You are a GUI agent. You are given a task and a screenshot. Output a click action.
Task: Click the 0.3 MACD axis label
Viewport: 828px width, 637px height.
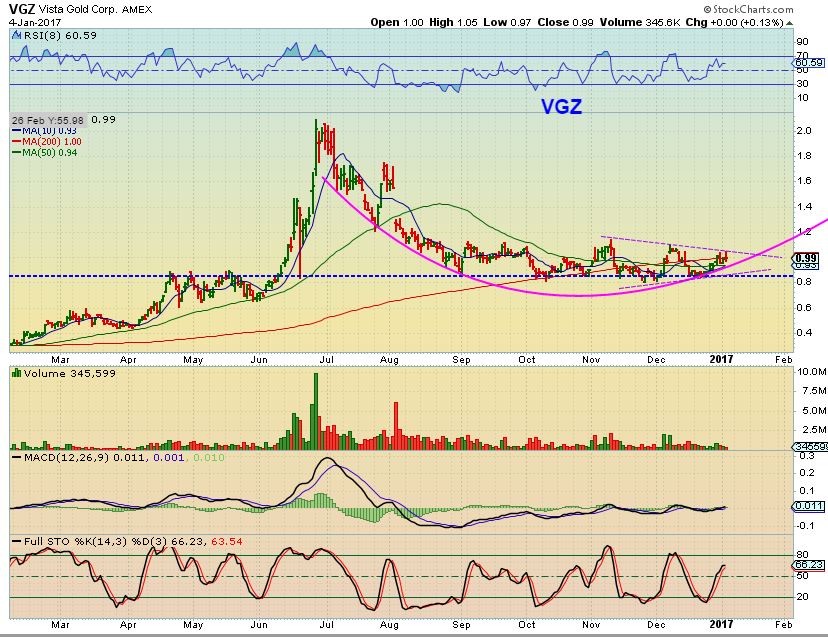pos(806,455)
